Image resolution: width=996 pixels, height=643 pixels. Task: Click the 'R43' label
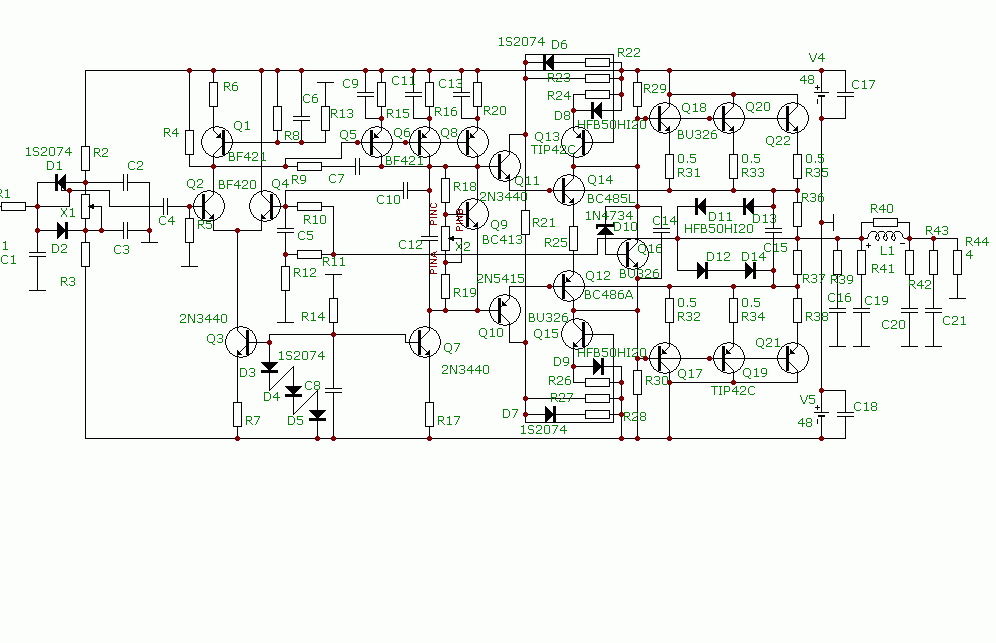pos(937,230)
